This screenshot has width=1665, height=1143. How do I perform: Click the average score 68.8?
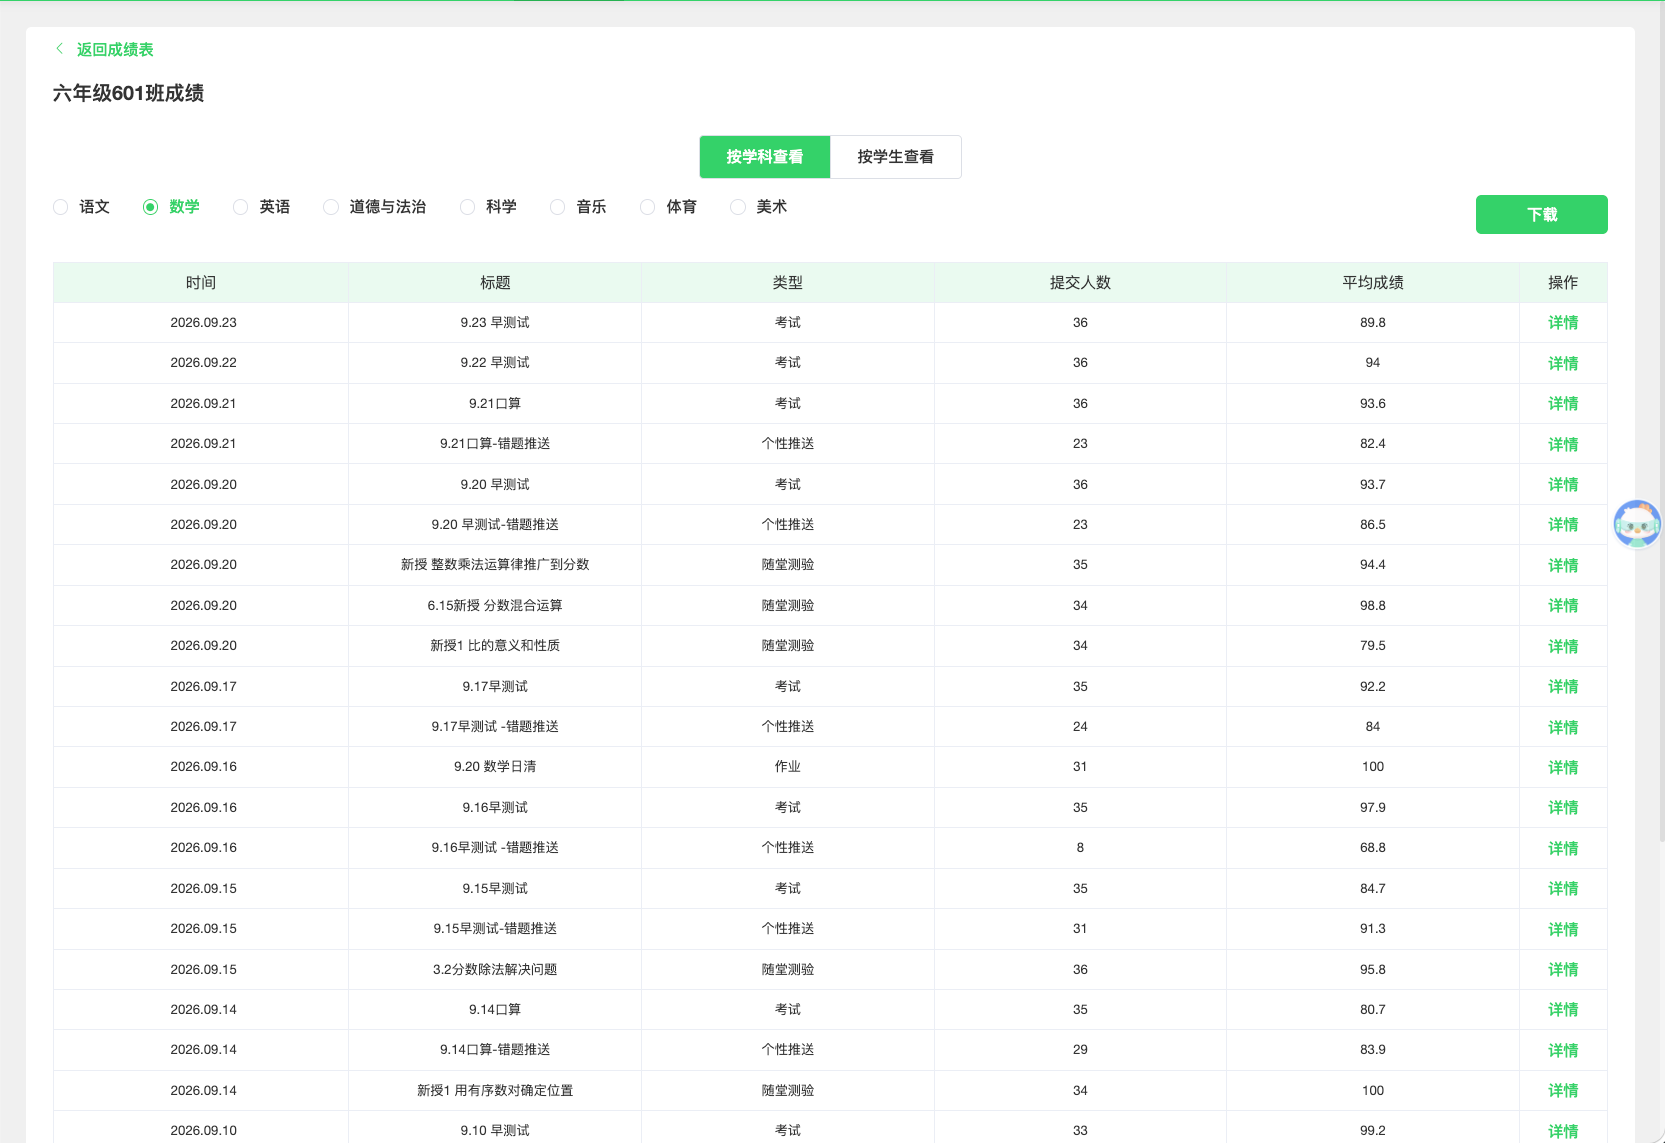pos(1373,847)
